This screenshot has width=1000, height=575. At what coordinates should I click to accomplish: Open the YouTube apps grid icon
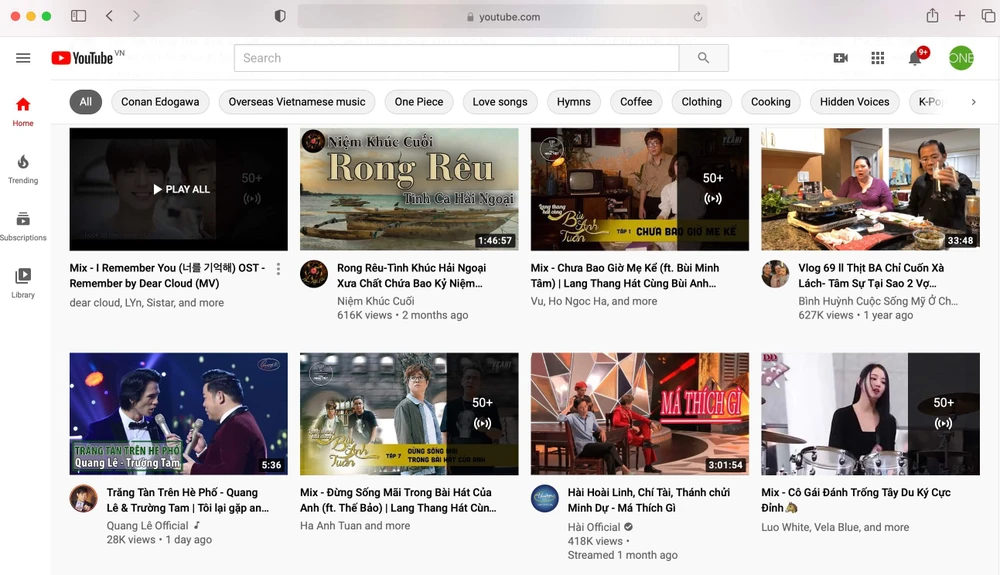(878, 58)
